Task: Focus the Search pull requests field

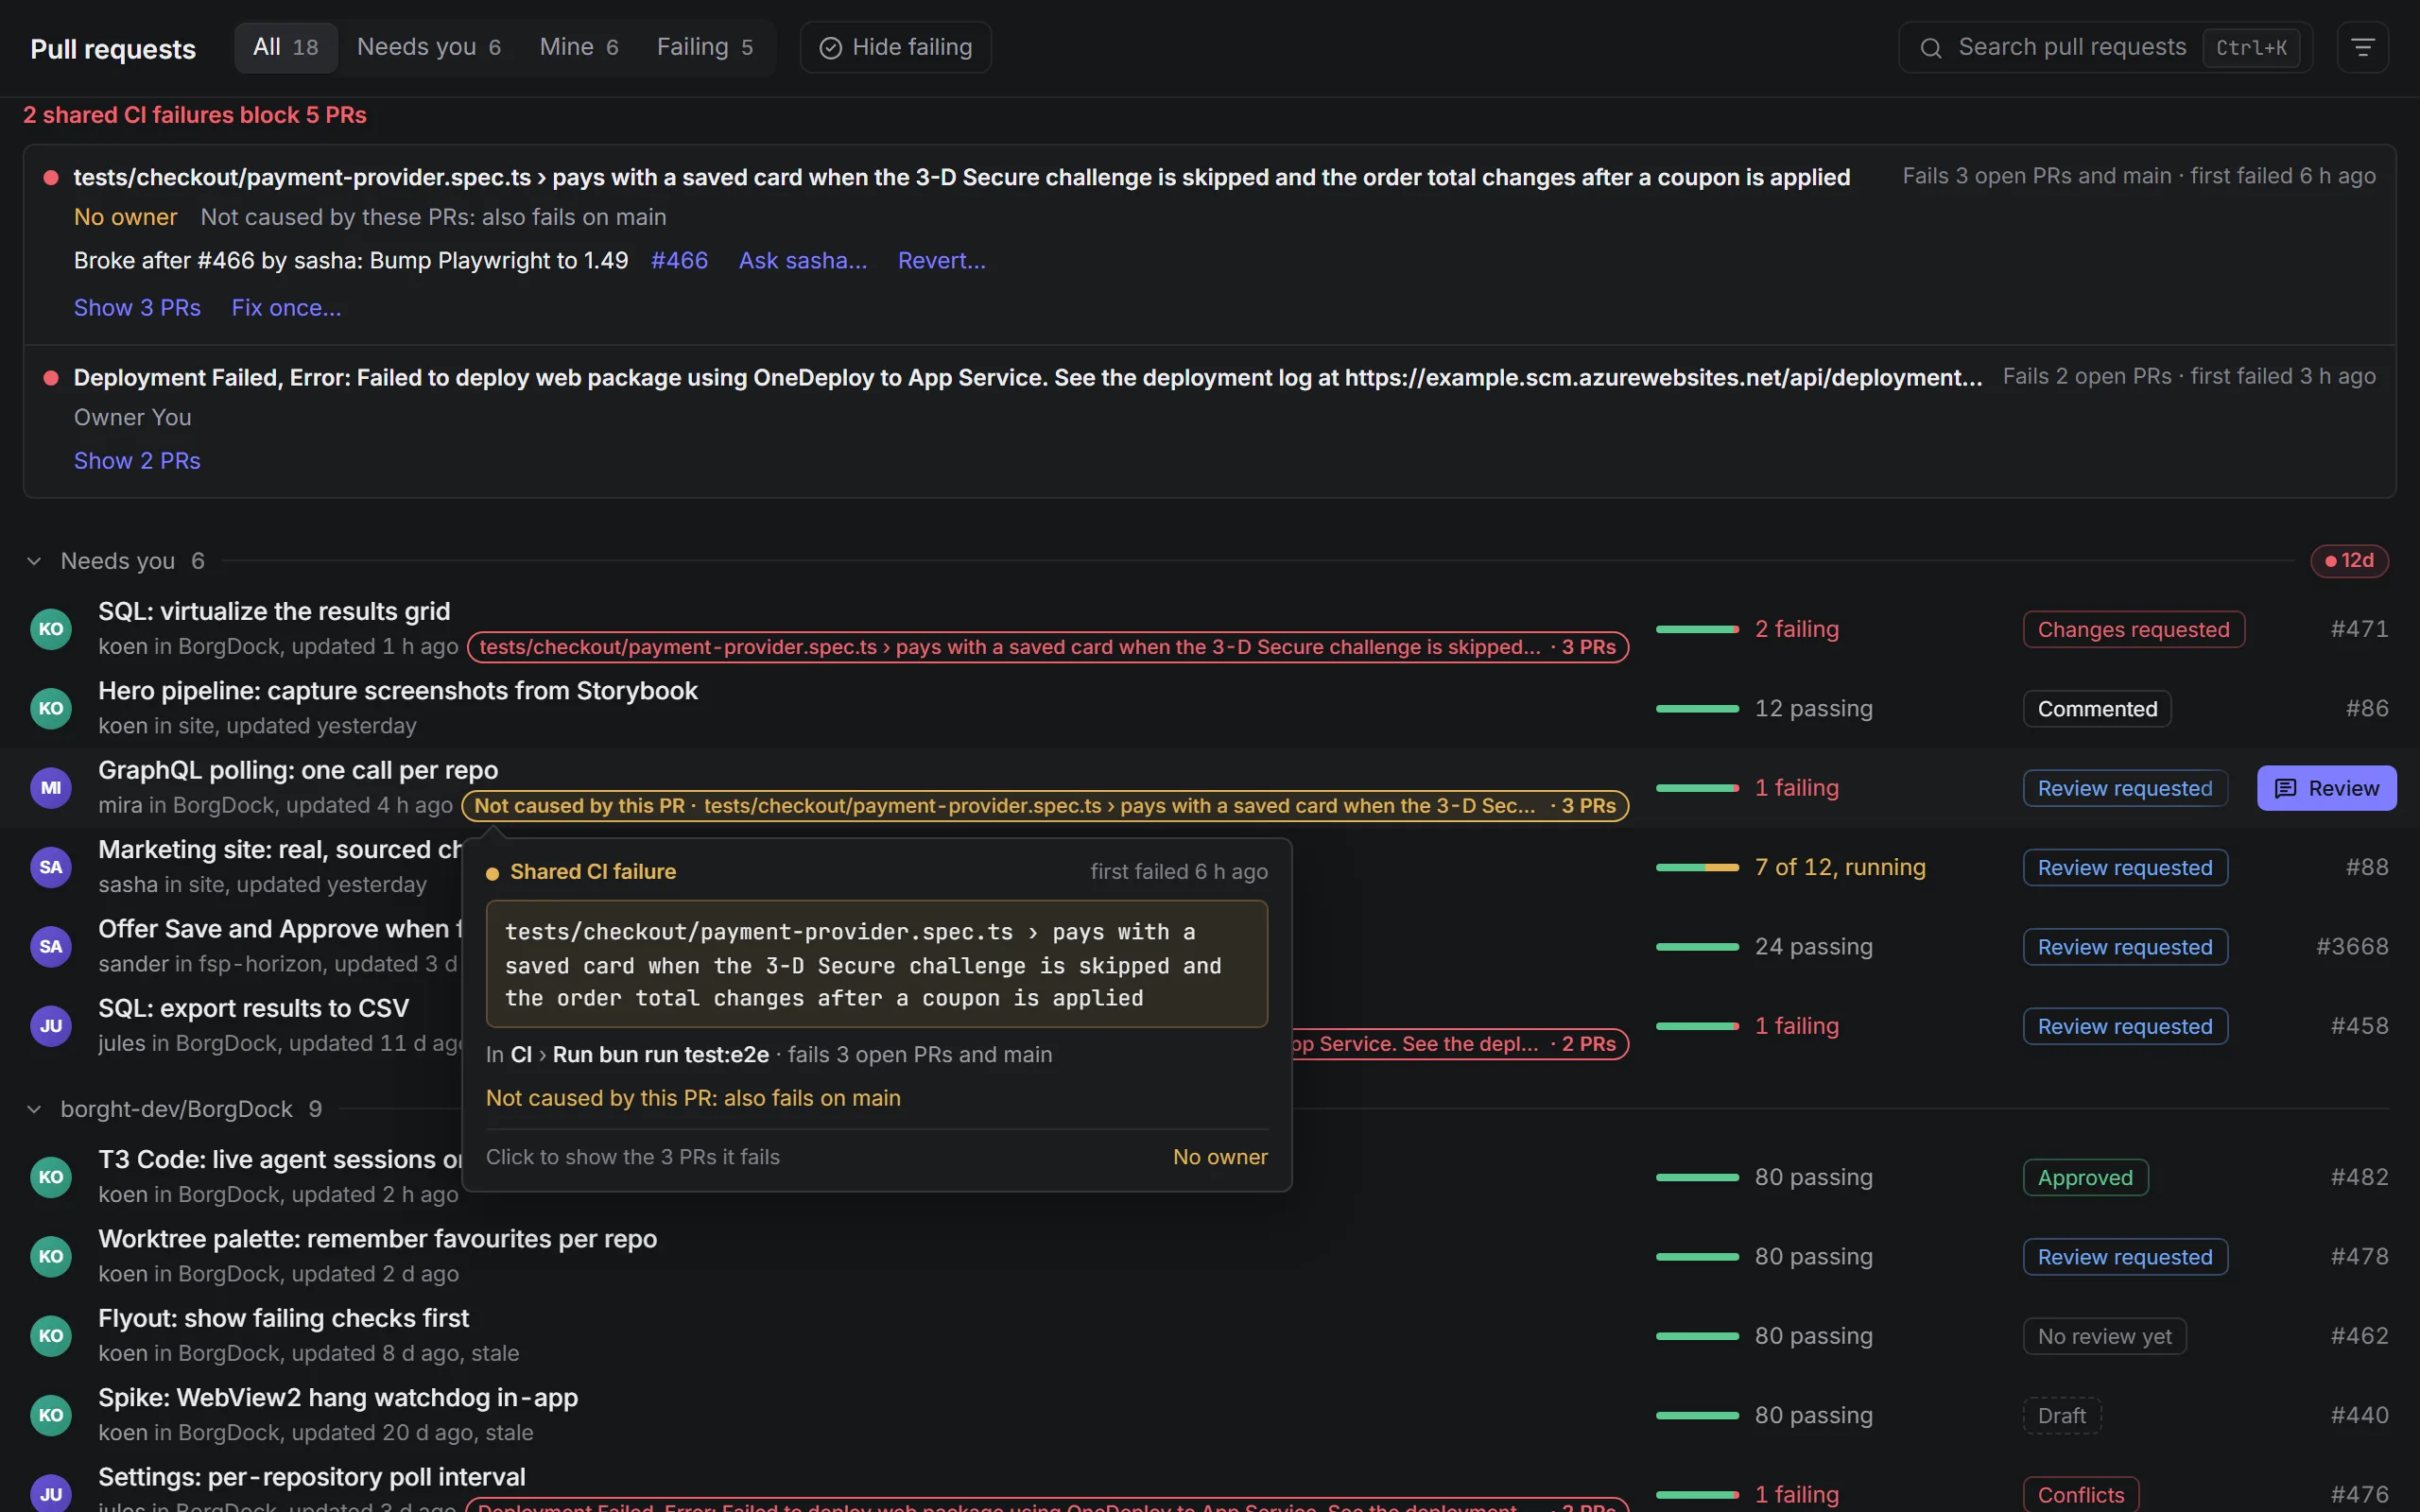Action: [2105, 47]
